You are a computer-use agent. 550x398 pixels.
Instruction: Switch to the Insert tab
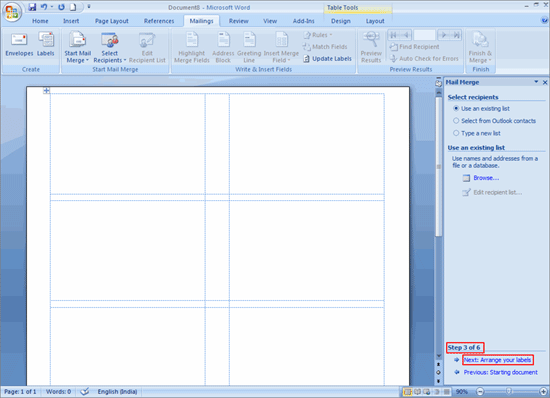tap(71, 21)
